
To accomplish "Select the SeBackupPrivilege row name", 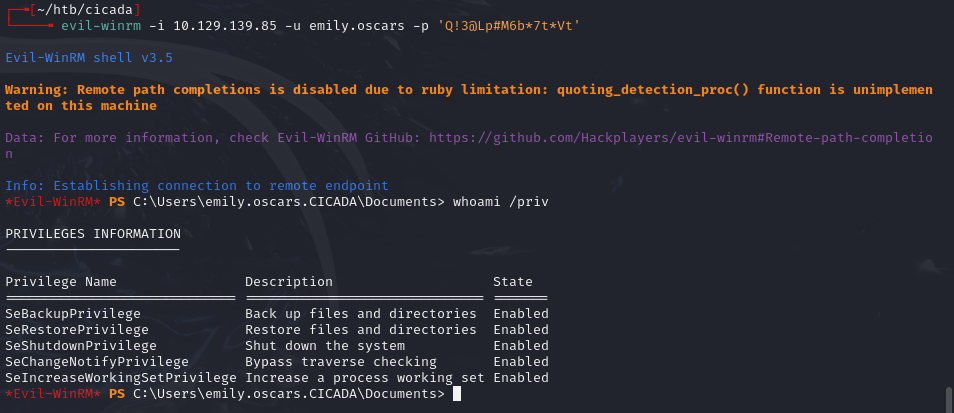I will coord(73,314).
